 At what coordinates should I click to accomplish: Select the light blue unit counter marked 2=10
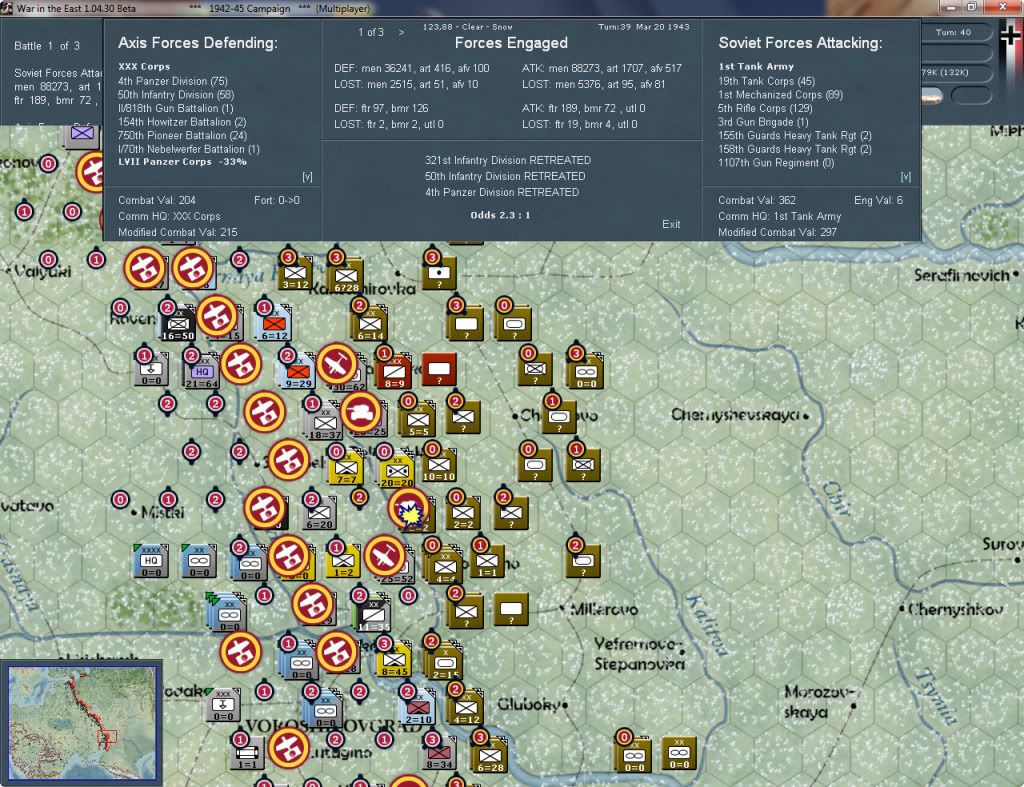point(418,709)
